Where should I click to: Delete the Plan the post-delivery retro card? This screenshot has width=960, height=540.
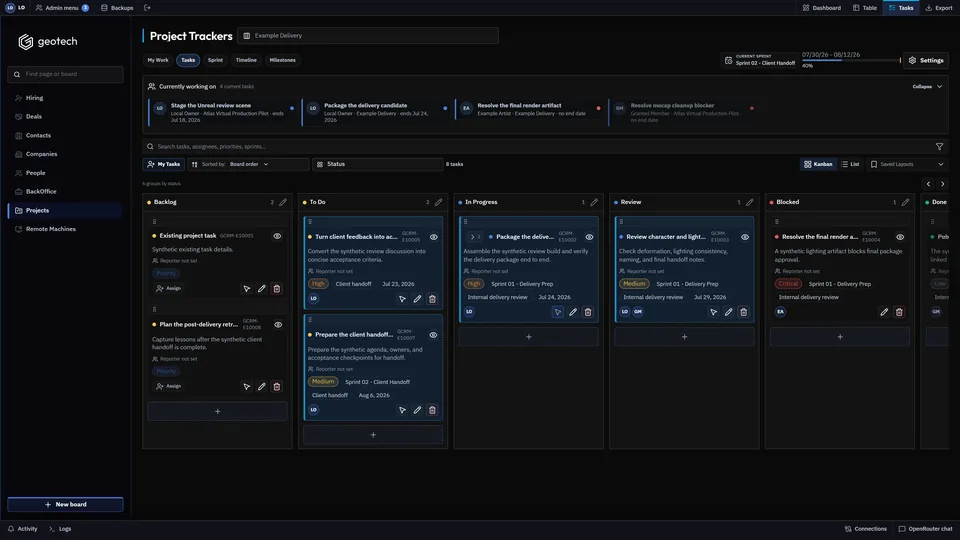tap(277, 386)
